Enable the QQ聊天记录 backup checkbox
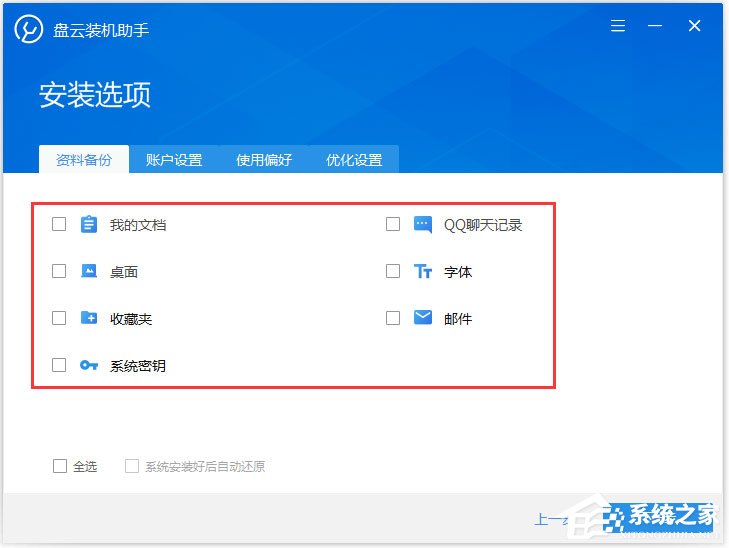Image resolution: width=729 pixels, height=548 pixels. pyautogui.click(x=393, y=224)
